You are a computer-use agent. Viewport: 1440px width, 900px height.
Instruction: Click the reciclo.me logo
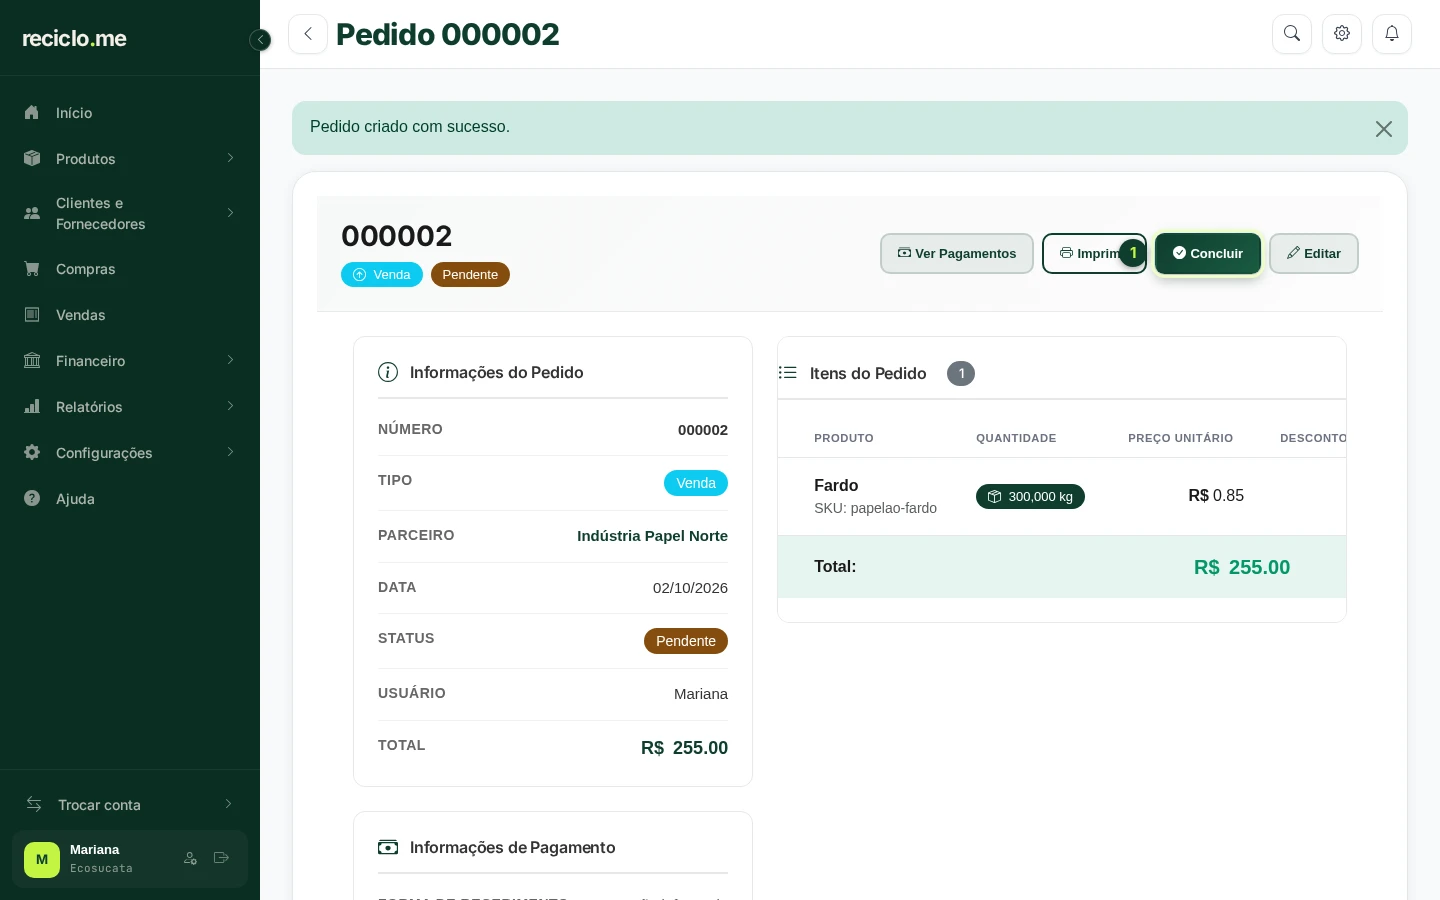click(x=75, y=38)
